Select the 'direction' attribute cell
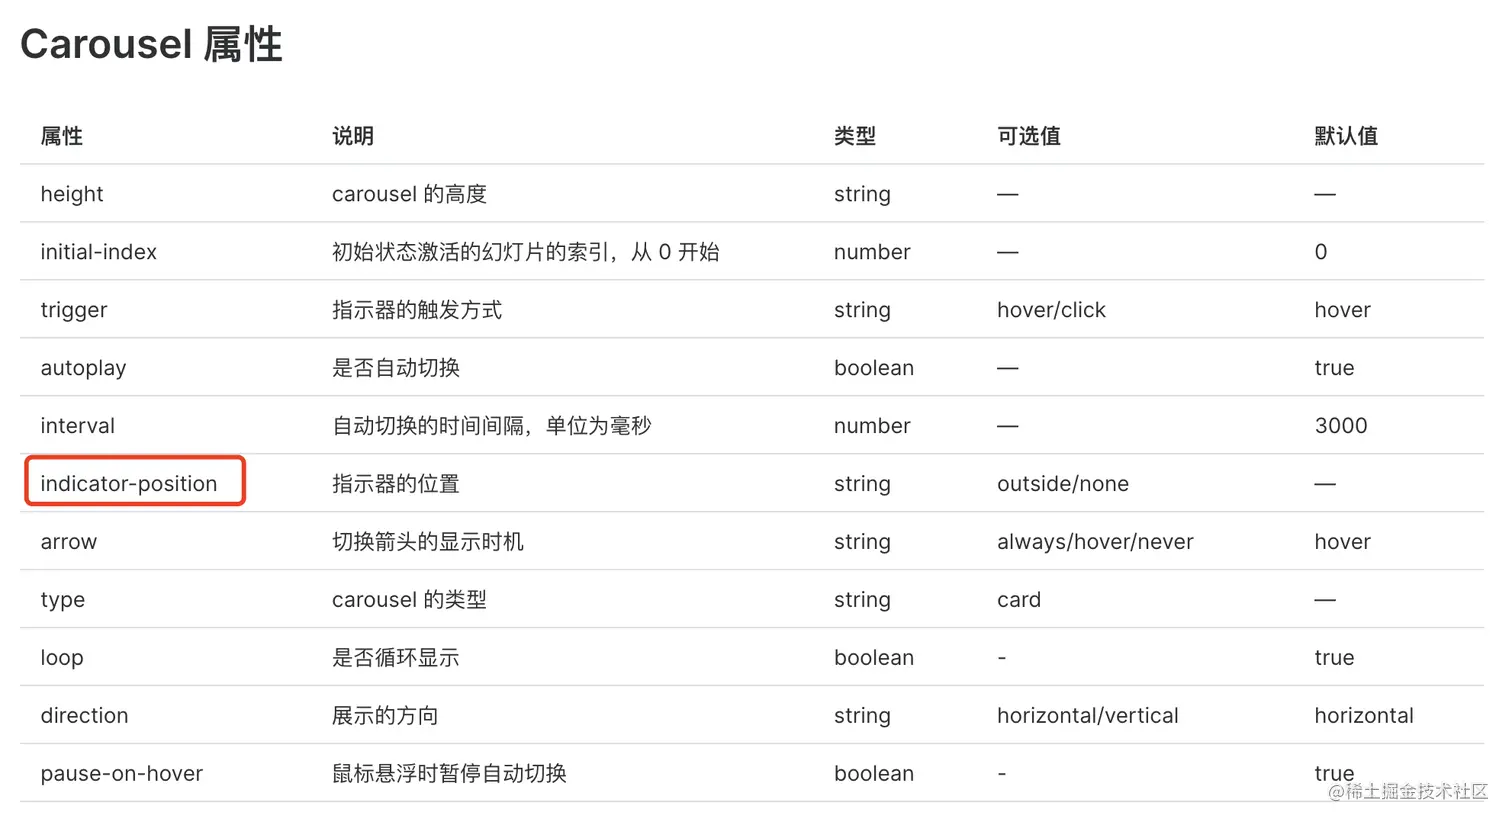This screenshot has width=1512, height=825. (85, 716)
